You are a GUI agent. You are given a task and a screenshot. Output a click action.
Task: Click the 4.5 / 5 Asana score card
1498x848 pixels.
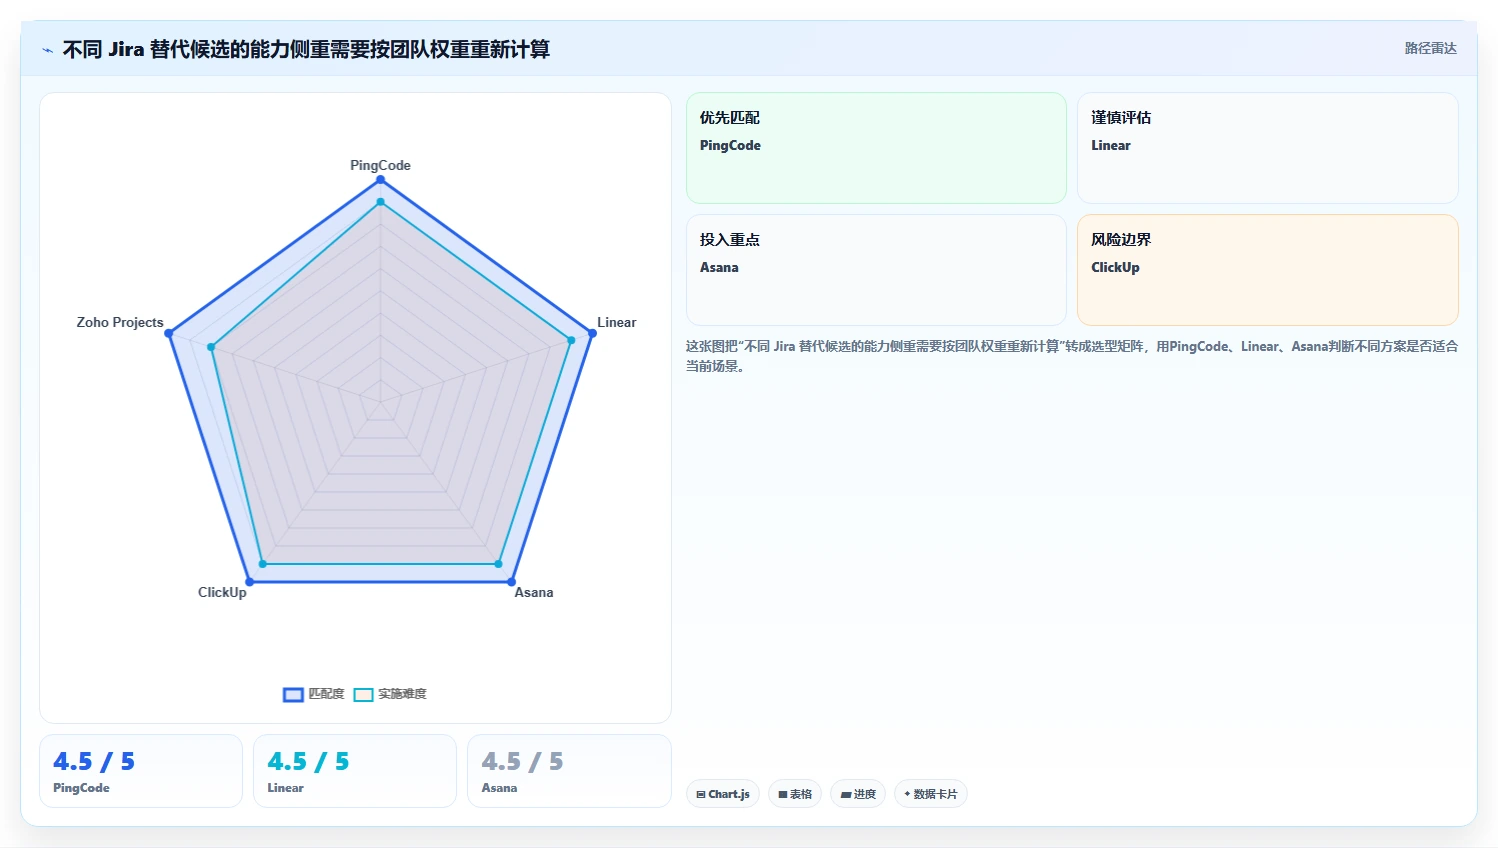569,771
